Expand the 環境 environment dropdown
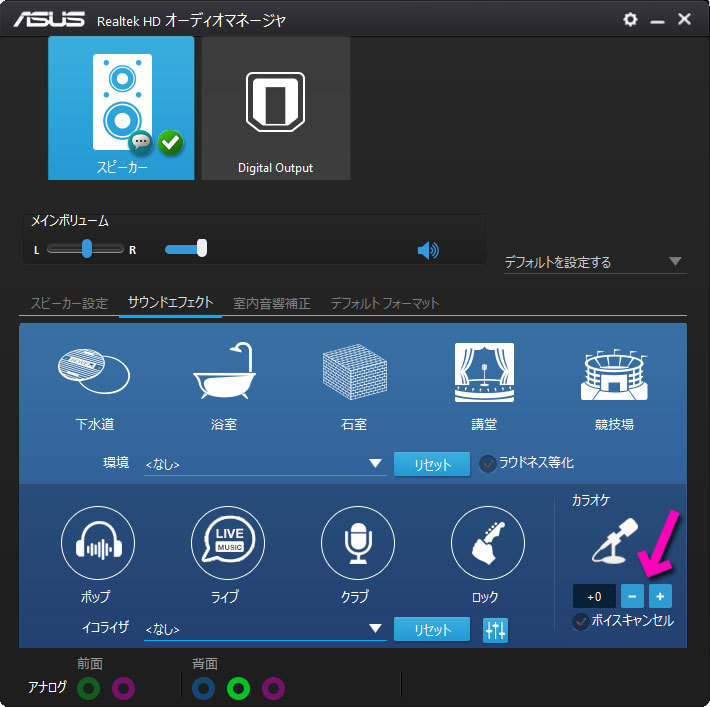 point(375,463)
